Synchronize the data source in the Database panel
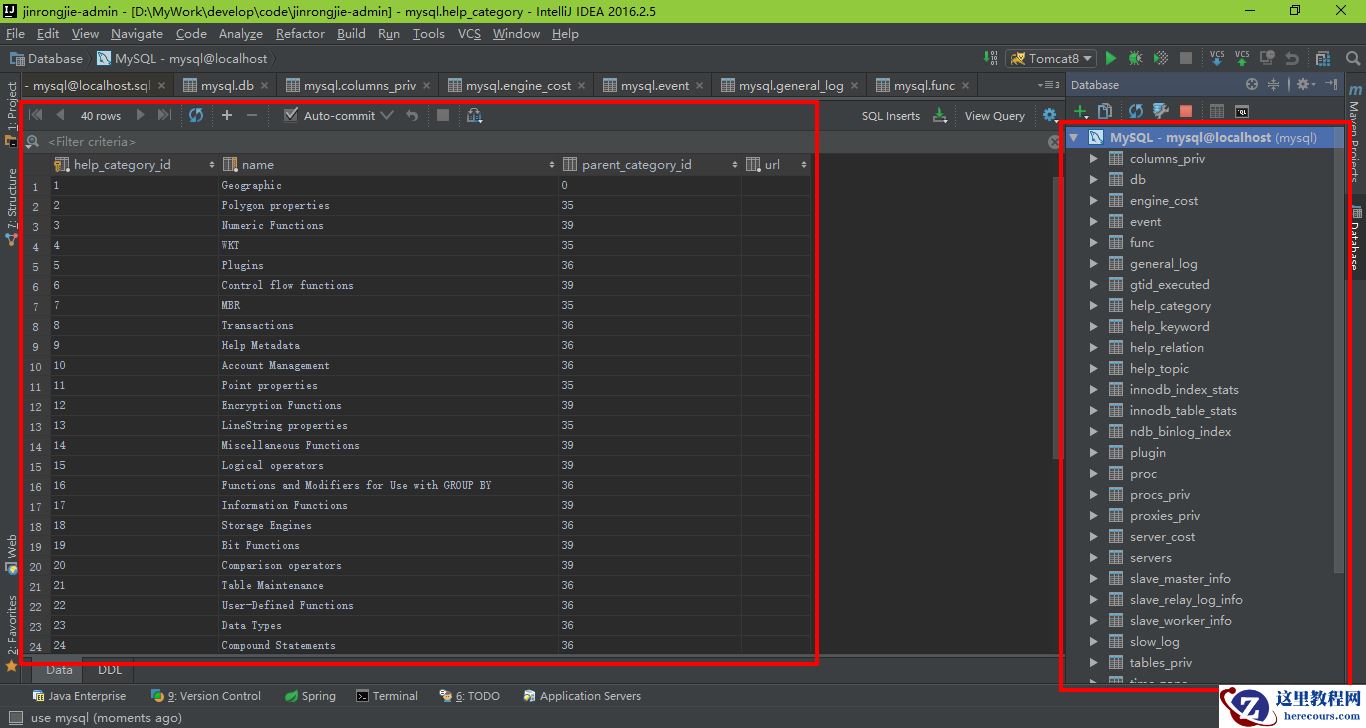The height and width of the screenshot is (728, 1366). [x=1136, y=111]
